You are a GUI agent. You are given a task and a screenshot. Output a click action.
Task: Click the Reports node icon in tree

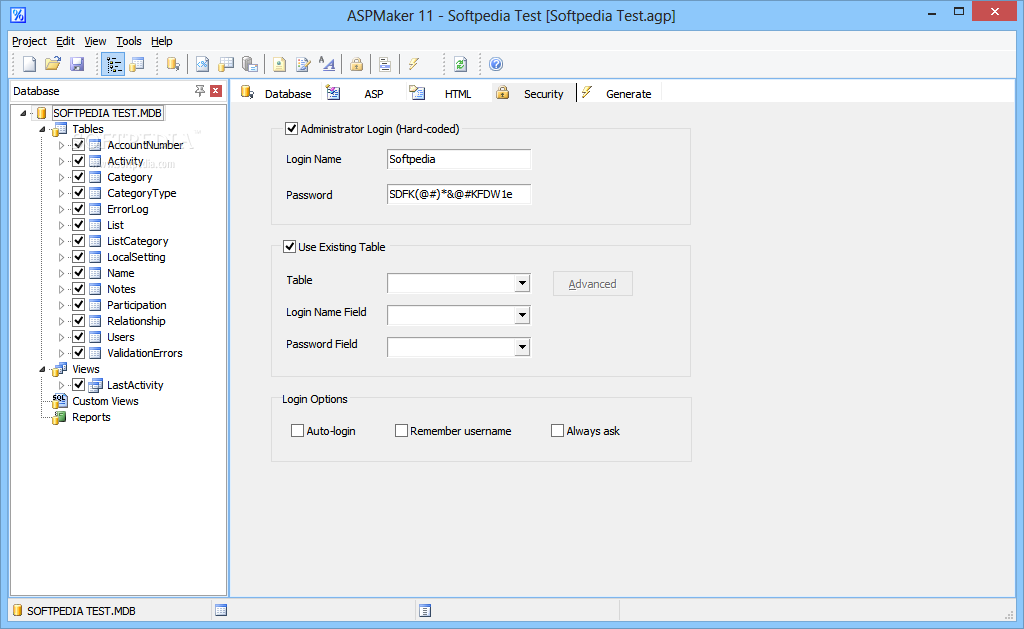pos(59,417)
